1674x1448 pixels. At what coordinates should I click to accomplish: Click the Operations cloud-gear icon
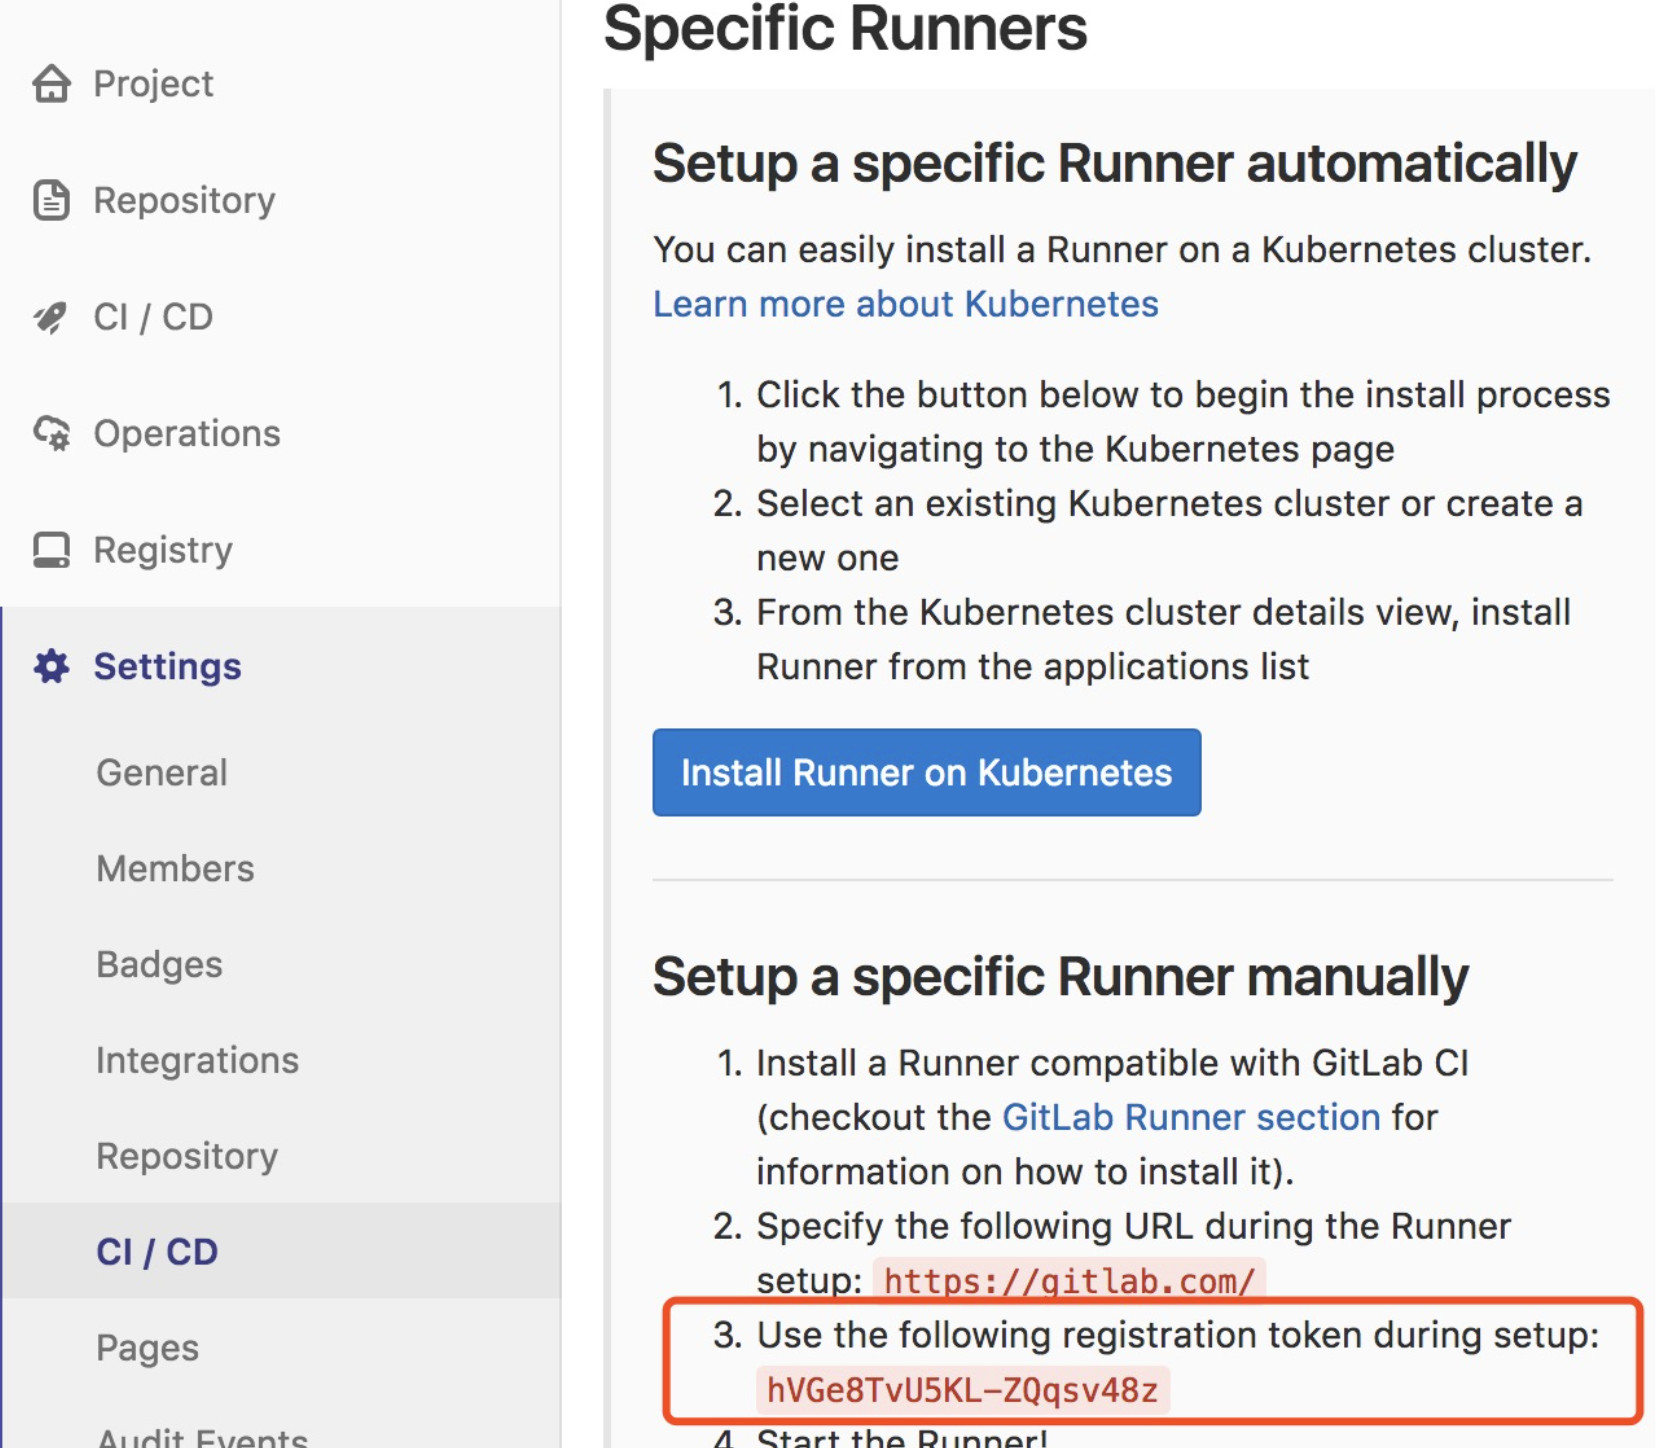(x=51, y=434)
